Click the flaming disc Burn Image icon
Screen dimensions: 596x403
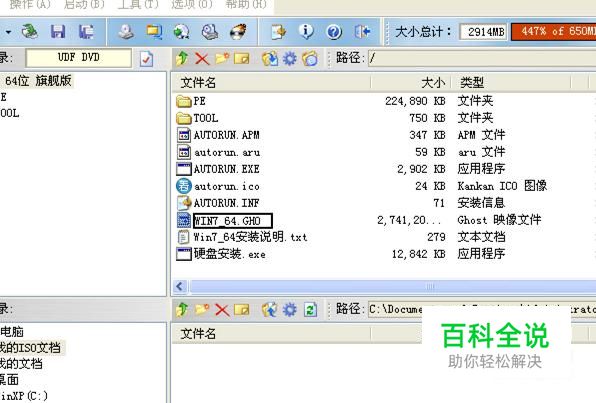[x=238, y=32]
